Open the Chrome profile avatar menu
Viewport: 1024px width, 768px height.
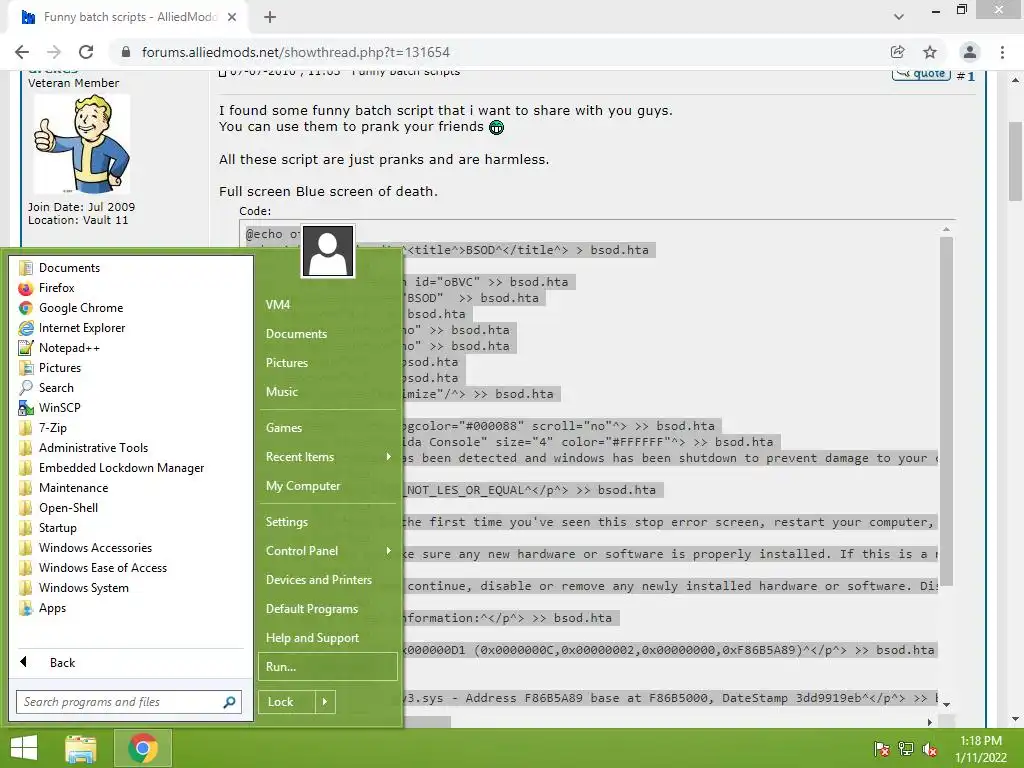pyautogui.click(x=970, y=52)
